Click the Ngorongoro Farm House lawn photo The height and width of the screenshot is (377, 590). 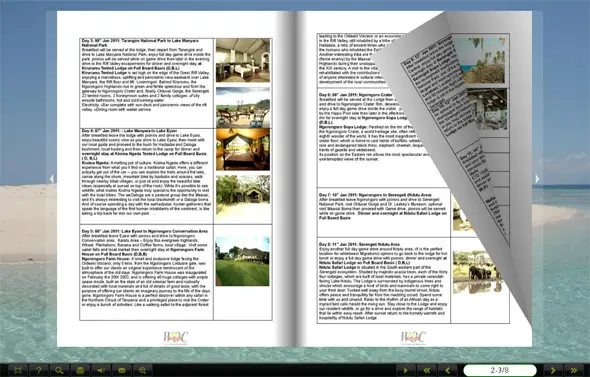(x=243, y=261)
